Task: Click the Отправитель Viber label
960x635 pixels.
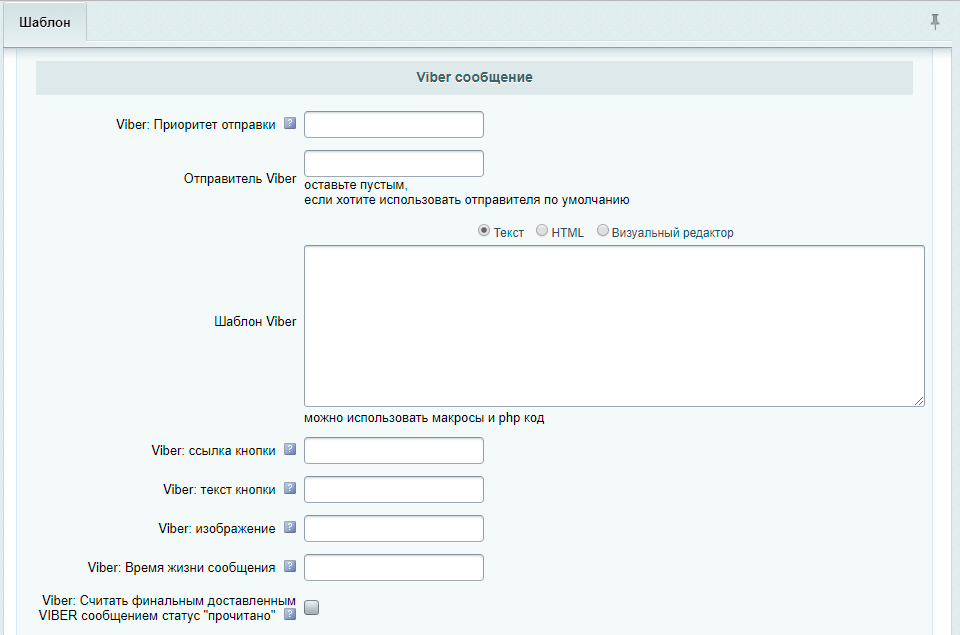Action: (x=240, y=178)
